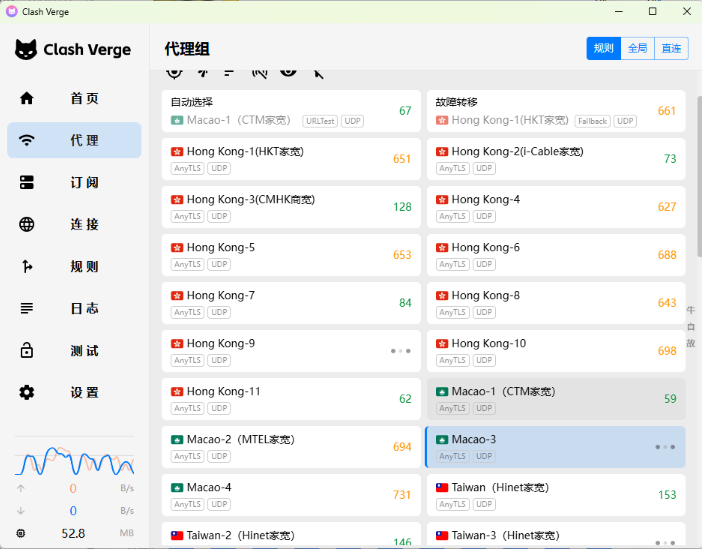
Task: Select the 规则 (Rule) mode button
Action: tap(603, 48)
